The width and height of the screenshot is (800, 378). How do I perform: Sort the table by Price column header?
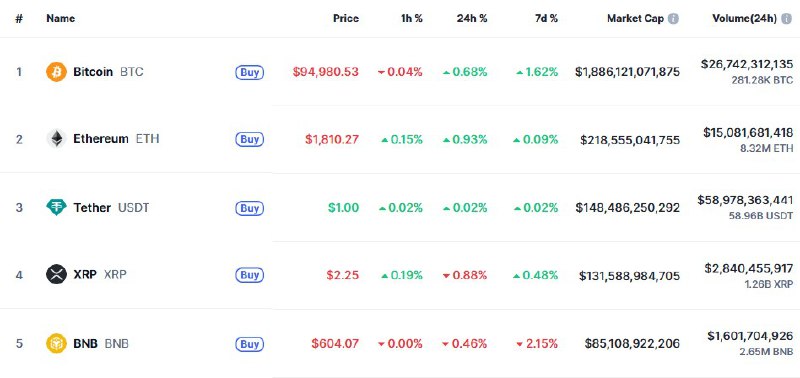[346, 18]
